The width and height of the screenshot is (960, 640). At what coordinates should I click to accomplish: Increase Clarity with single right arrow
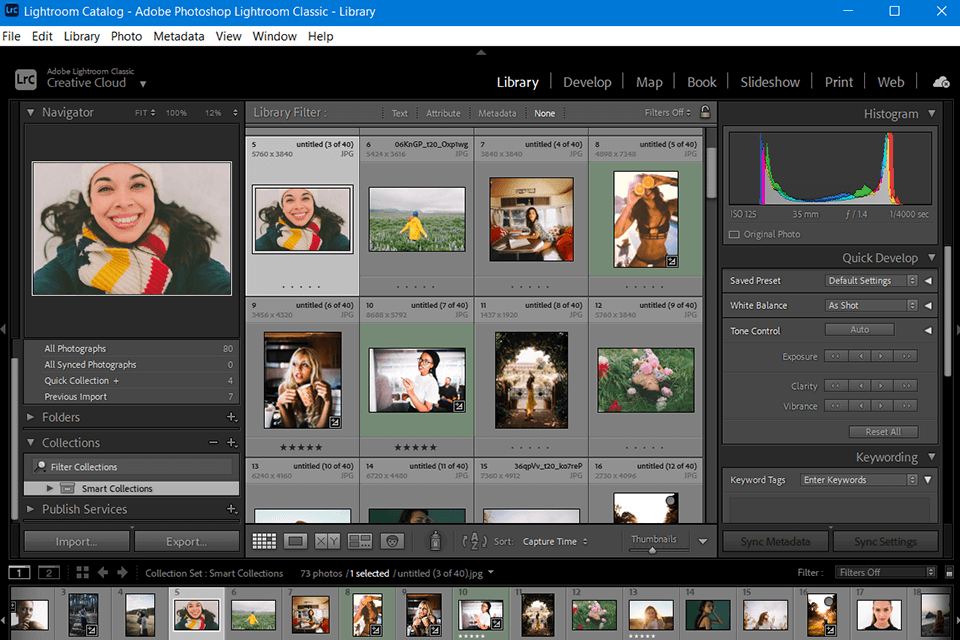tap(882, 386)
